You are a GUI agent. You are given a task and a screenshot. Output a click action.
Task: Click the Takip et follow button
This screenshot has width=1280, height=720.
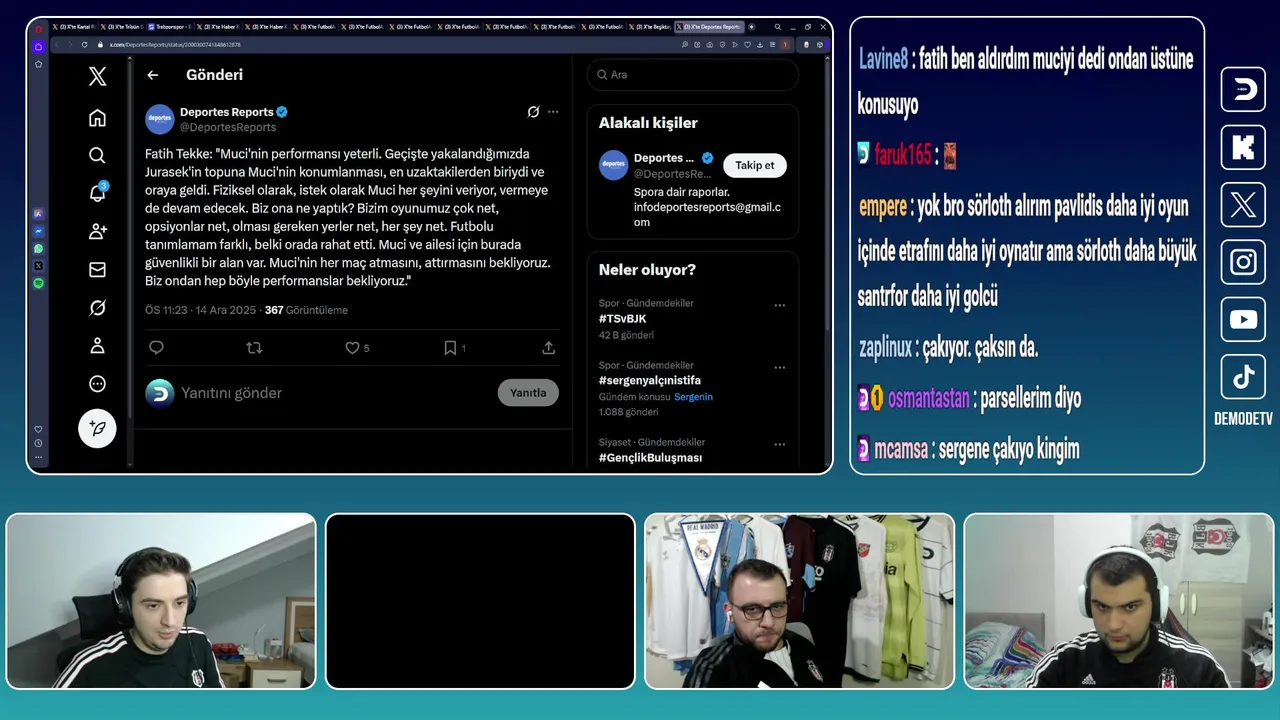click(755, 165)
